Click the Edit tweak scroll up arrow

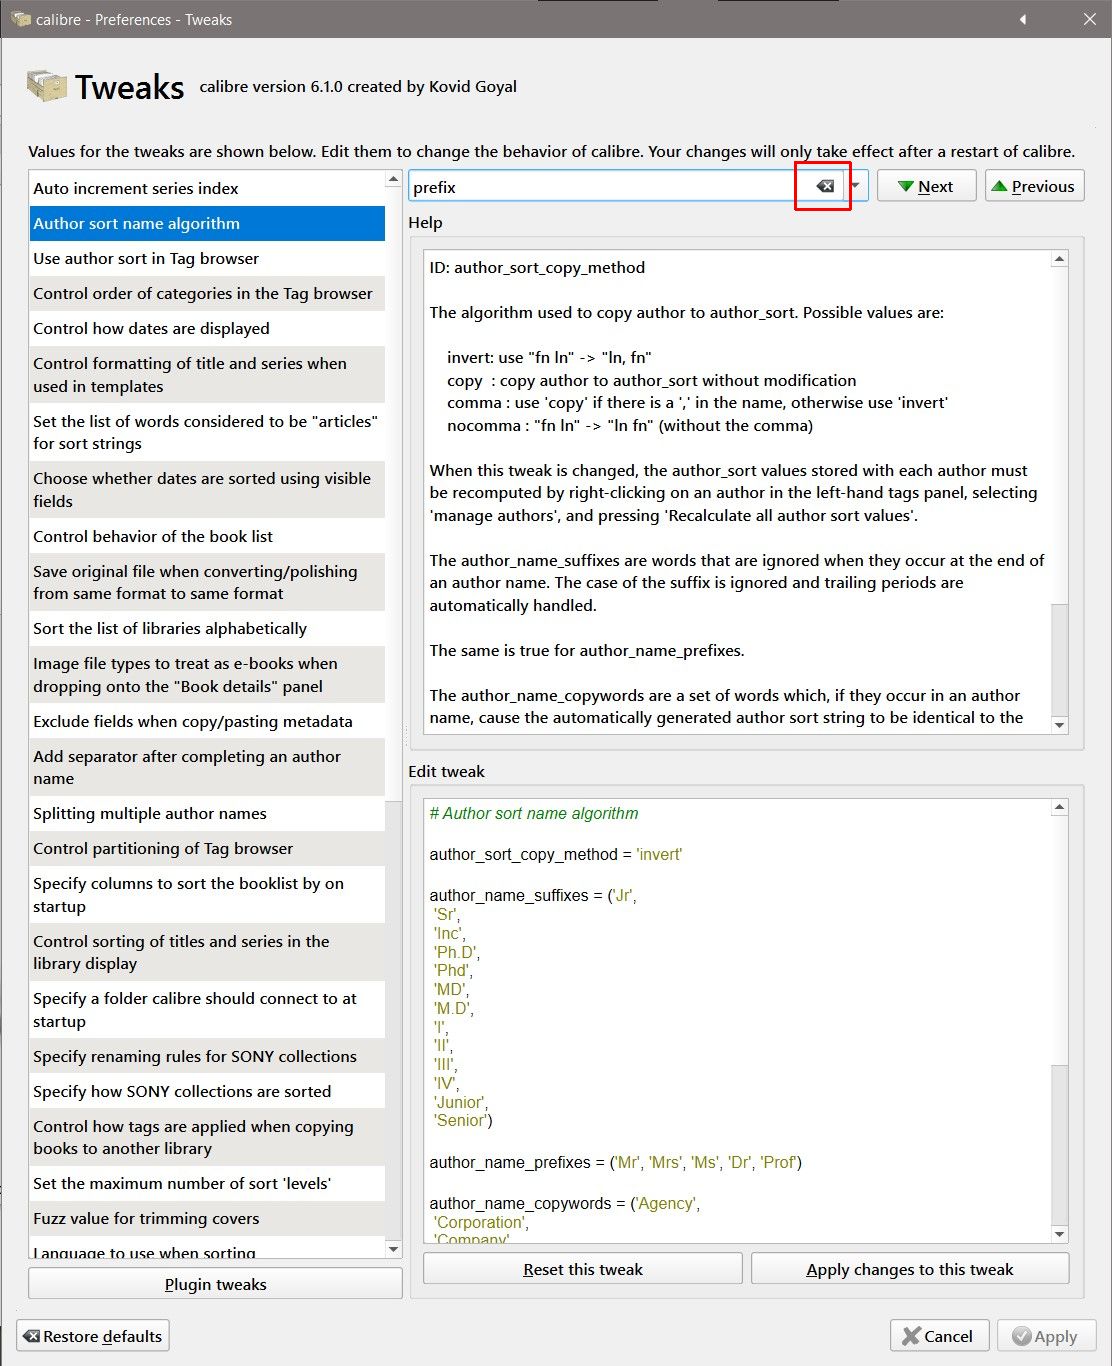[x=1060, y=806]
